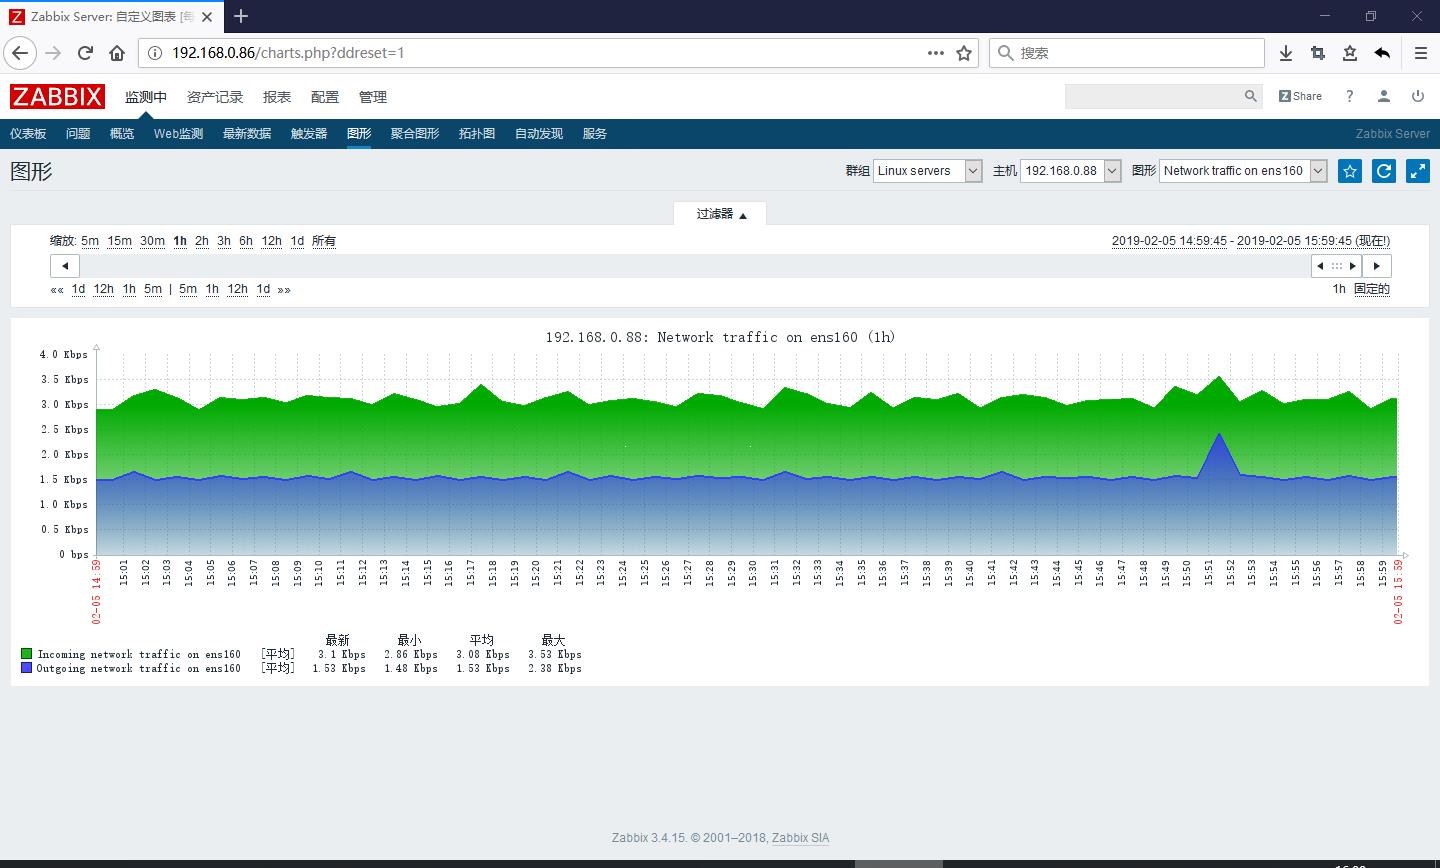This screenshot has height=868, width=1440.
Task: Reload the current page
Action: [85, 53]
